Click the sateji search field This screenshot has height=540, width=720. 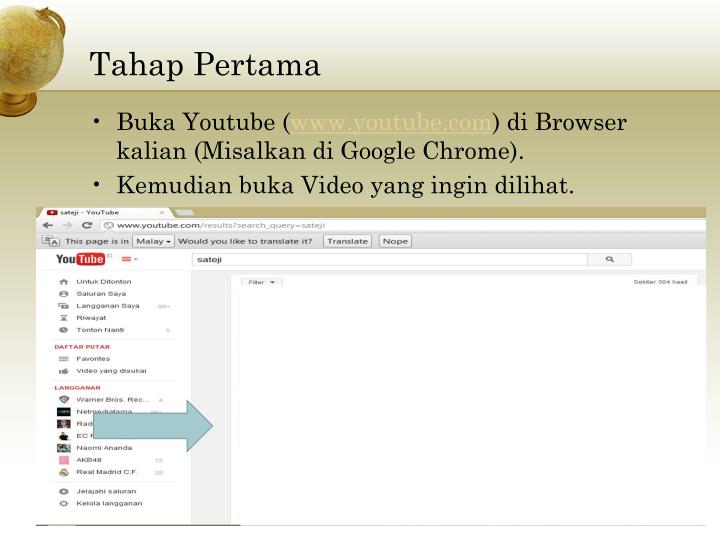(x=389, y=259)
